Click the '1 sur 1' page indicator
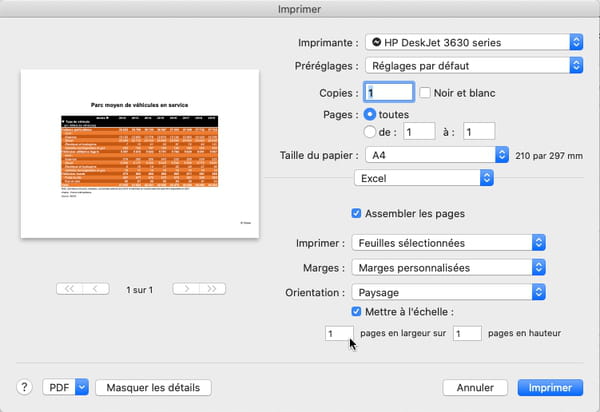Viewport: 600px width, 412px height. (x=140, y=290)
